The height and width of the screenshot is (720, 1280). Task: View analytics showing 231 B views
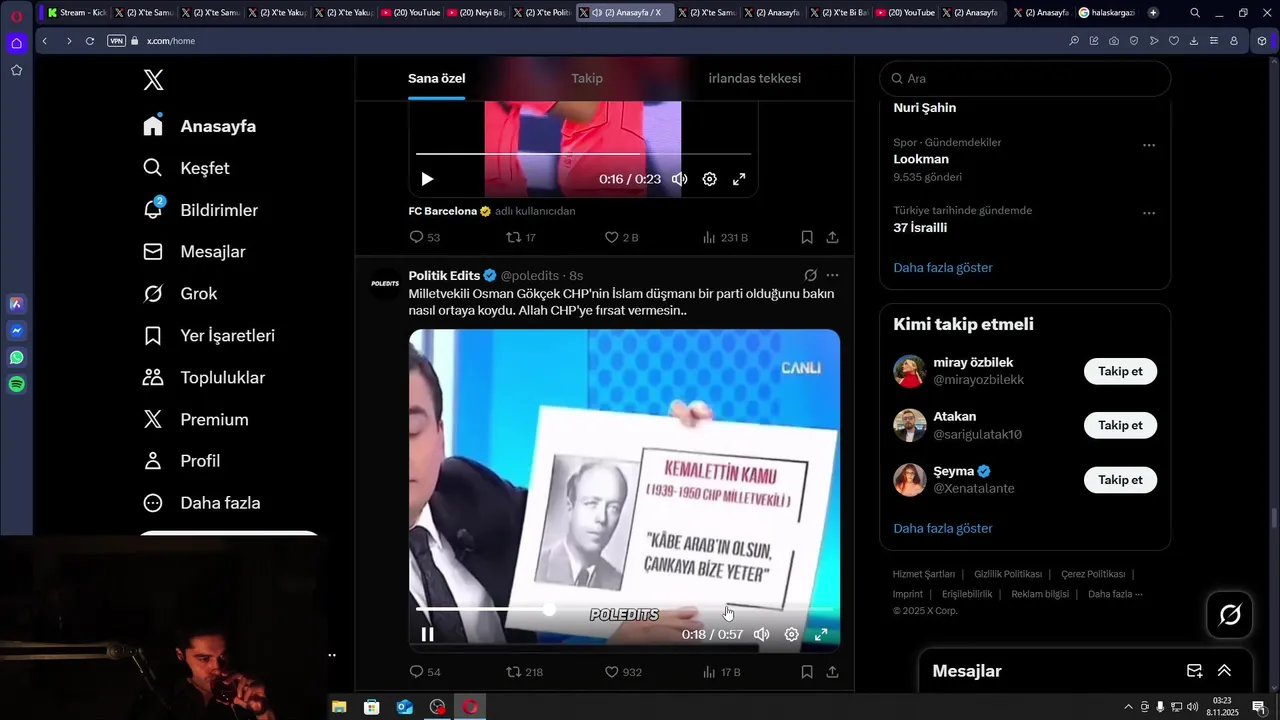(725, 237)
